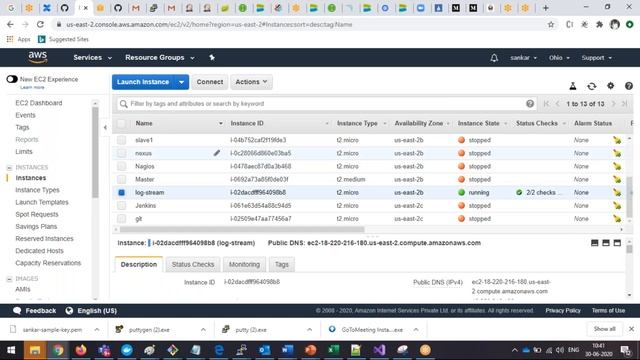
Task: Open the Support dropdown menu
Action: 596,58
